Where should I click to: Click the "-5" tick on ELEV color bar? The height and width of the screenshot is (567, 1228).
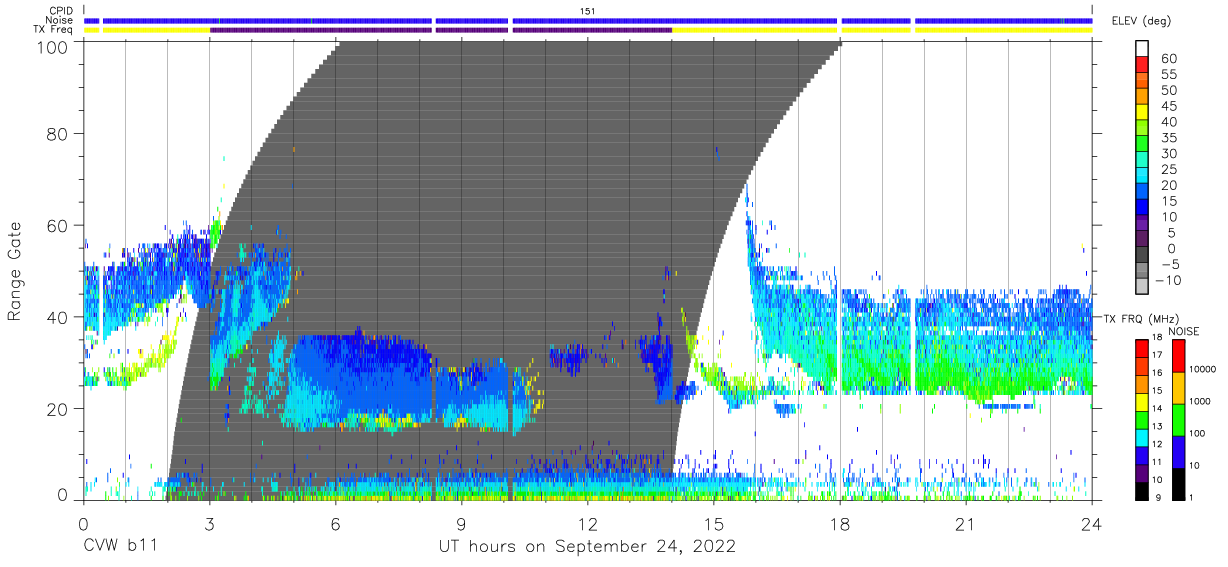pos(1170,263)
